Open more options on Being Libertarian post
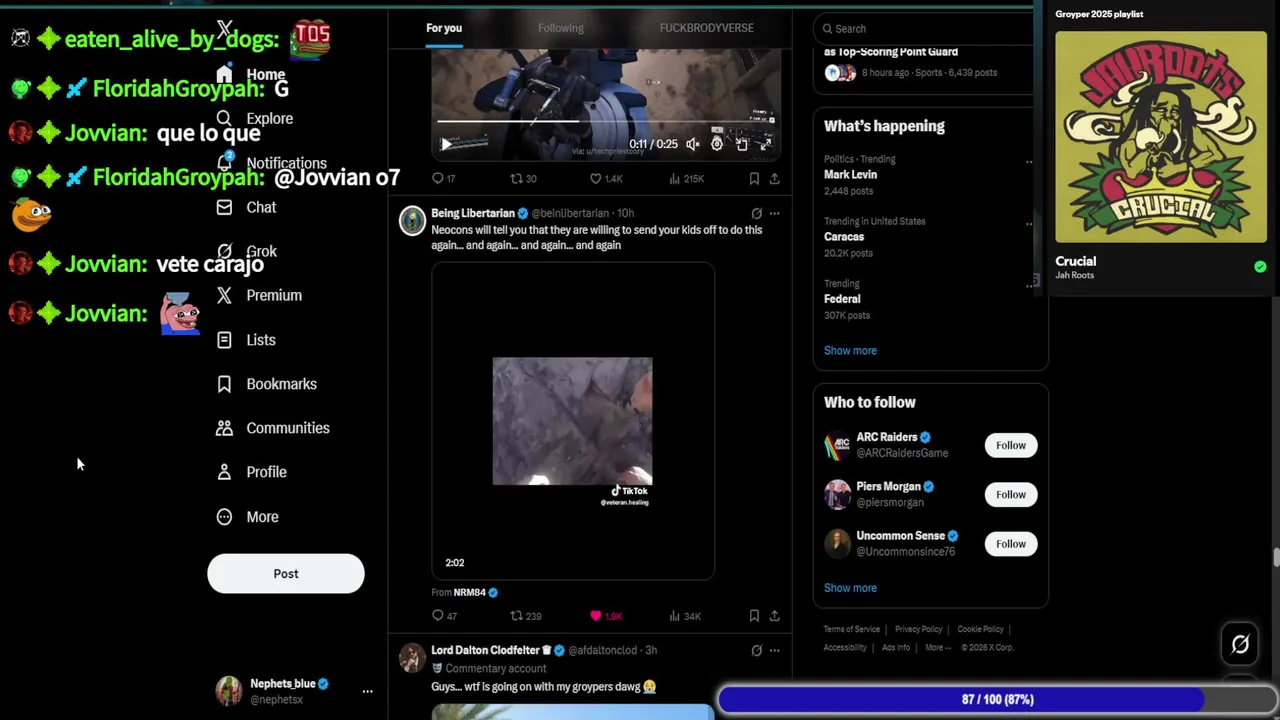 pos(774,213)
